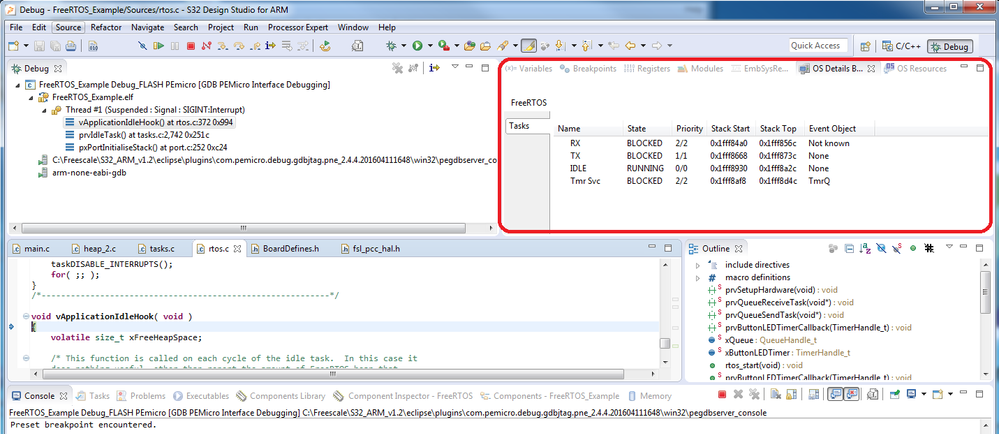Click the green Run launch icon
The image size is (999, 434).
click(417, 46)
